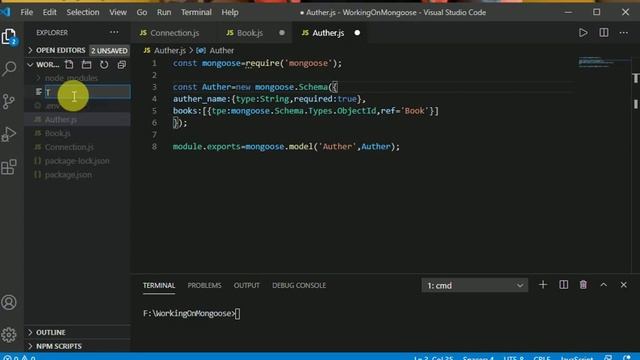Open the .env file in explorer
Screen dimensions: 640x360
78,106
